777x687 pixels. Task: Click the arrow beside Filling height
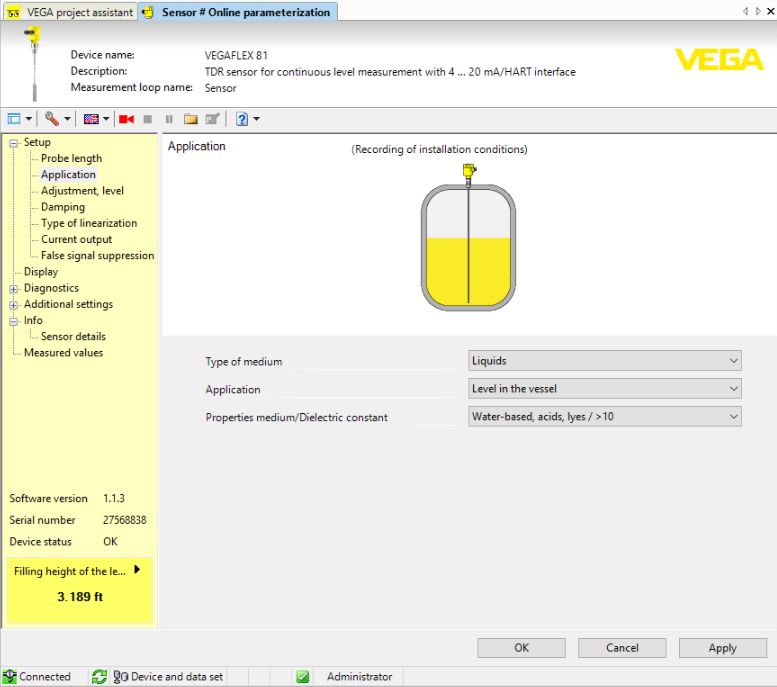[x=137, y=570]
